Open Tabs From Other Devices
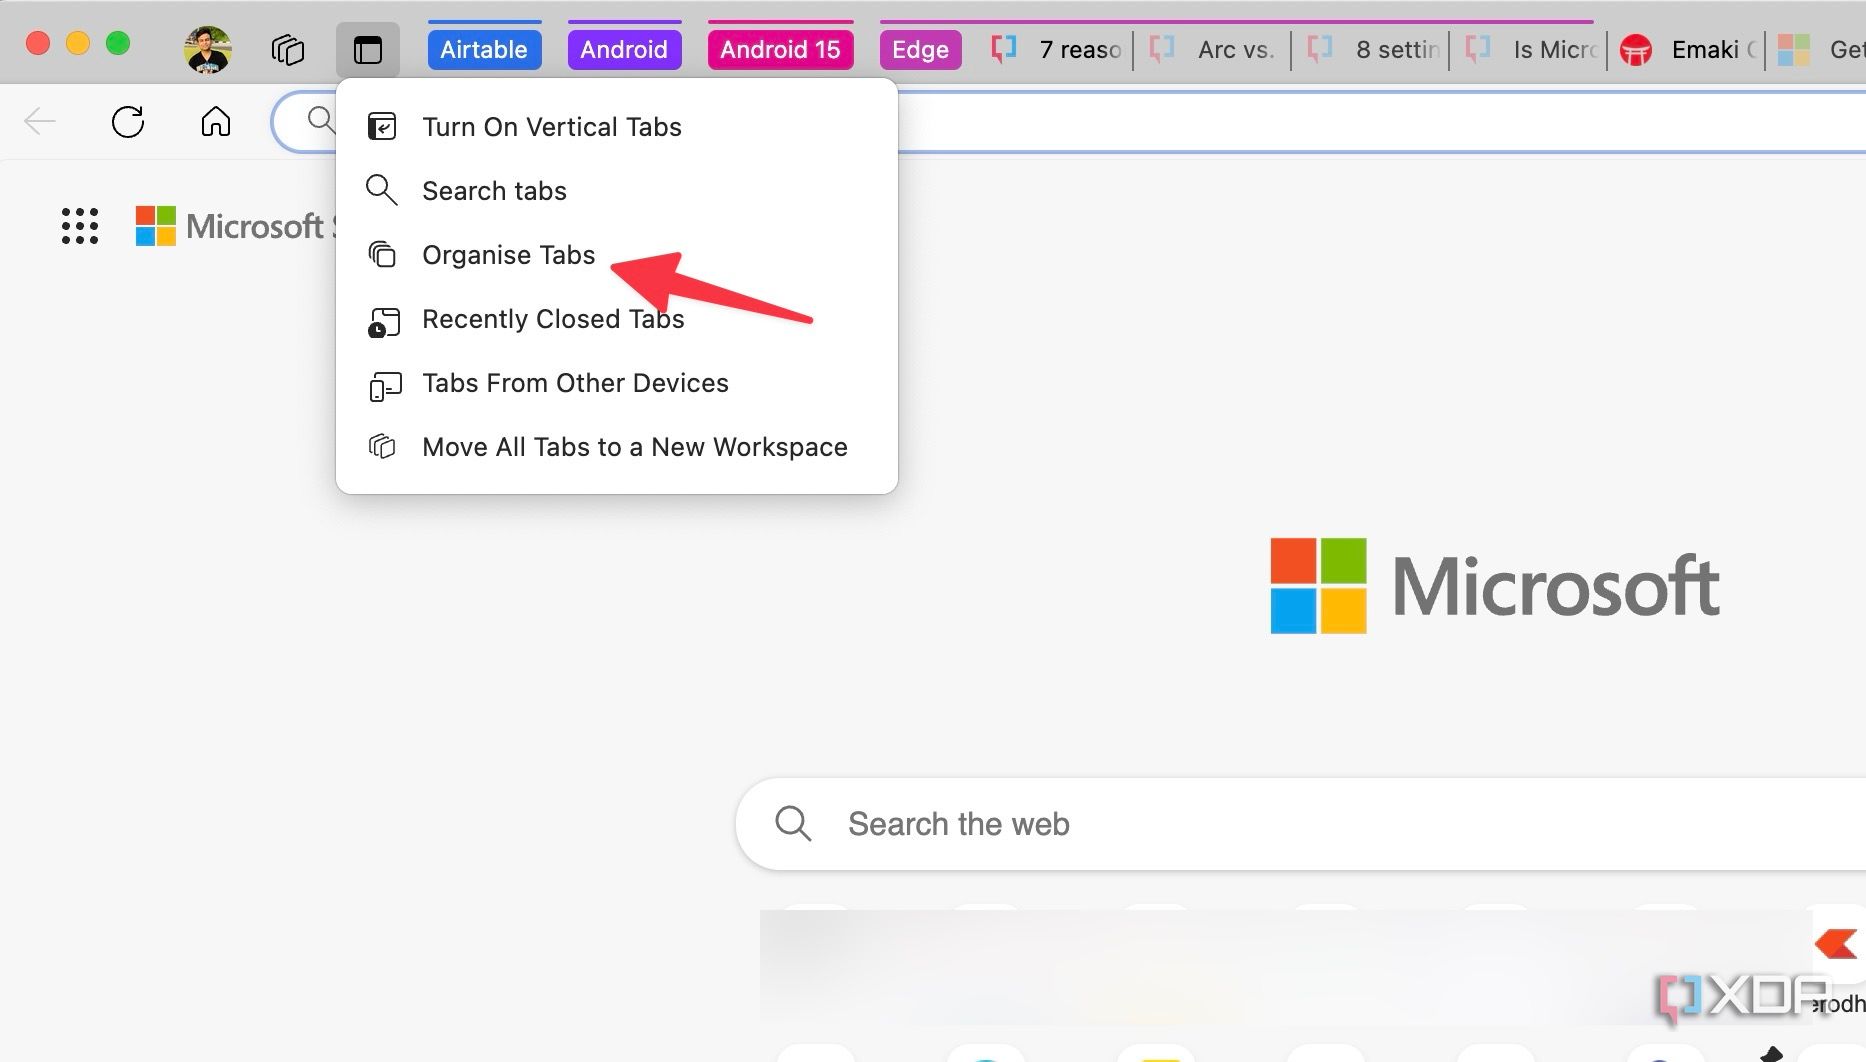 616,383
